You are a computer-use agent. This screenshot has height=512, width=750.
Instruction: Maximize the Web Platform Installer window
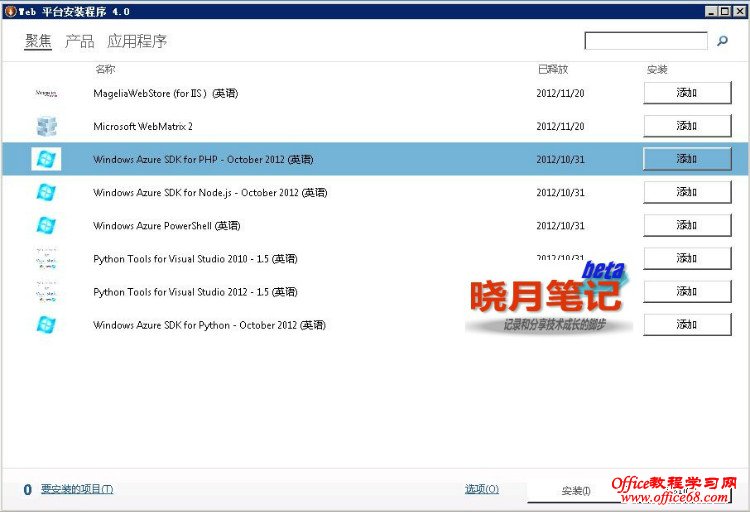pos(725,11)
